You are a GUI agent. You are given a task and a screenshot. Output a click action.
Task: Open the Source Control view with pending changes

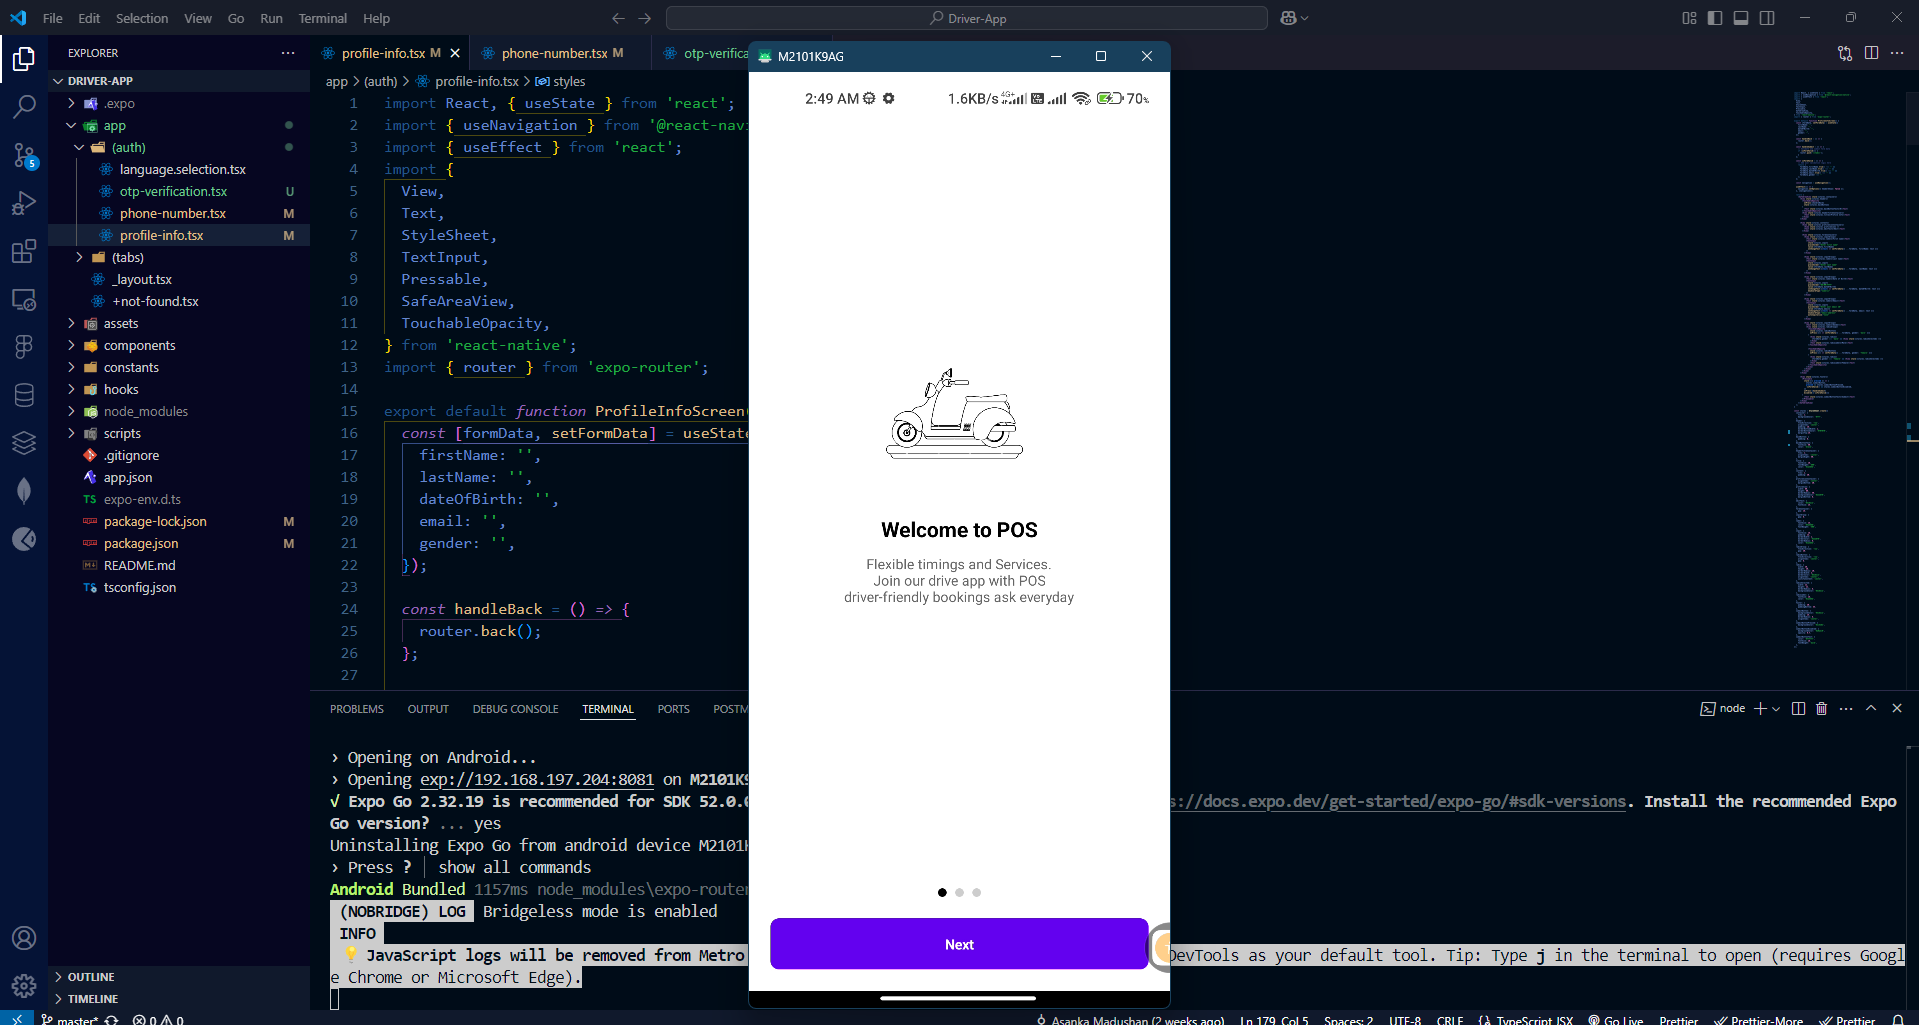point(24,156)
